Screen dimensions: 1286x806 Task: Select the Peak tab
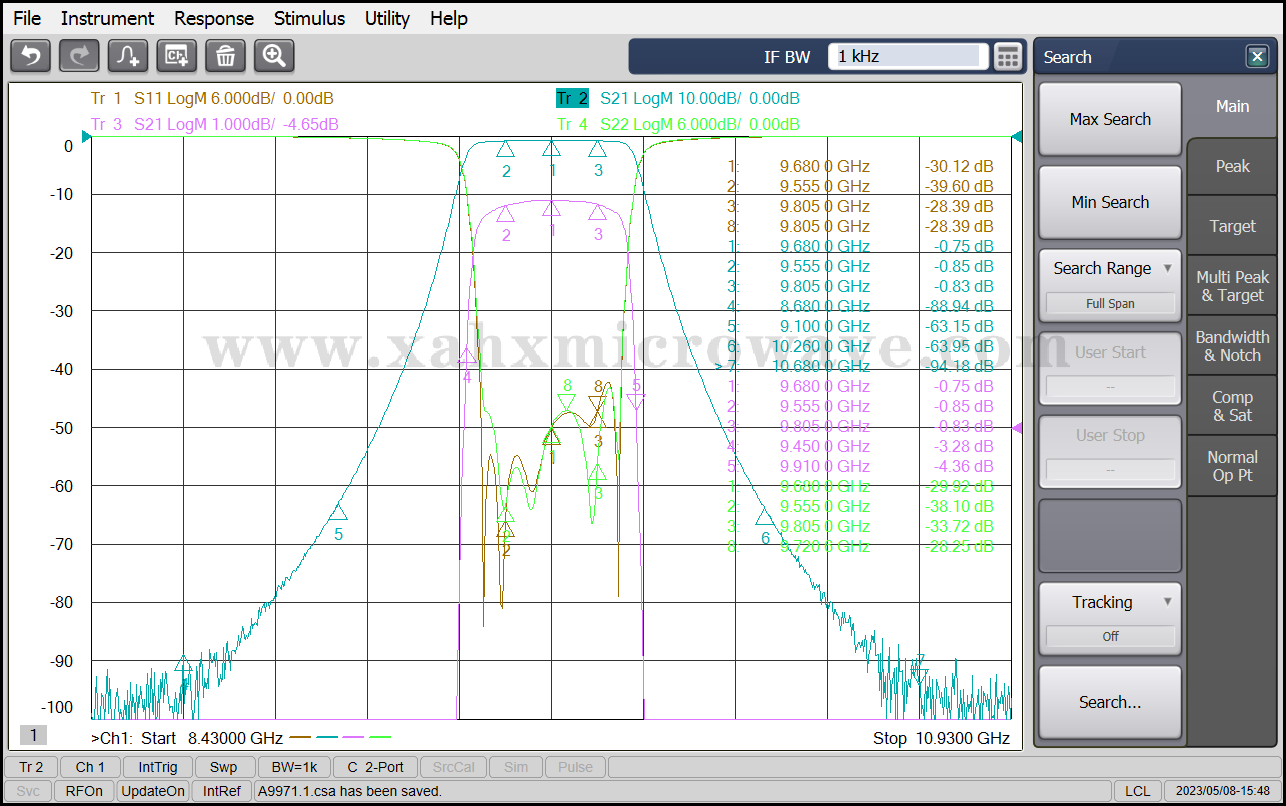point(1232,166)
